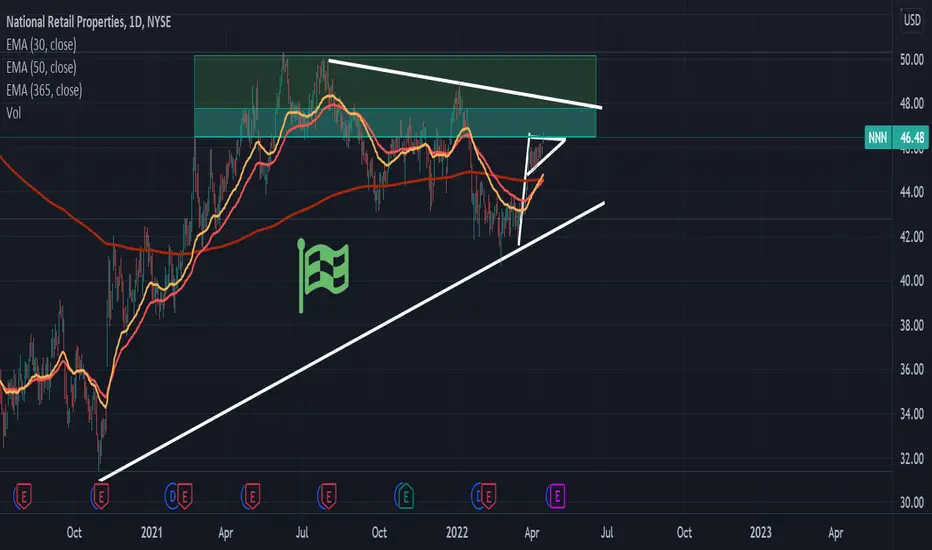Click the 2022 label on time axis
Screen dimensions: 932x550
pos(457,532)
